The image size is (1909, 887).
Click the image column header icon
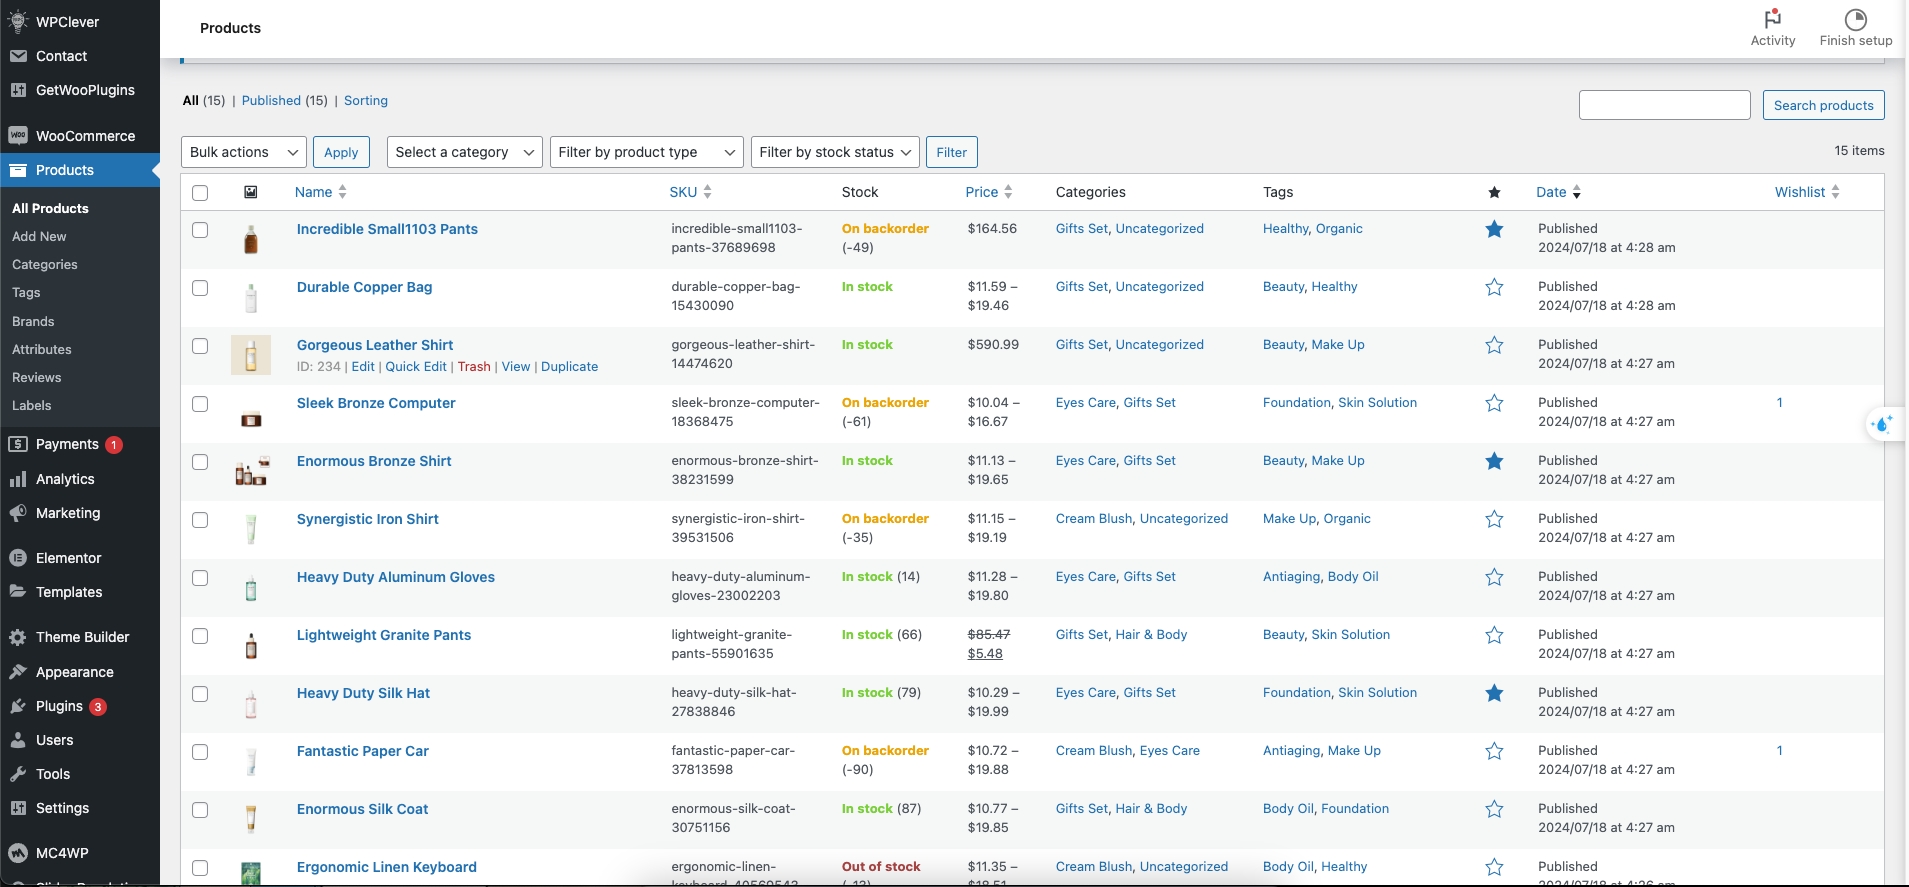click(251, 192)
